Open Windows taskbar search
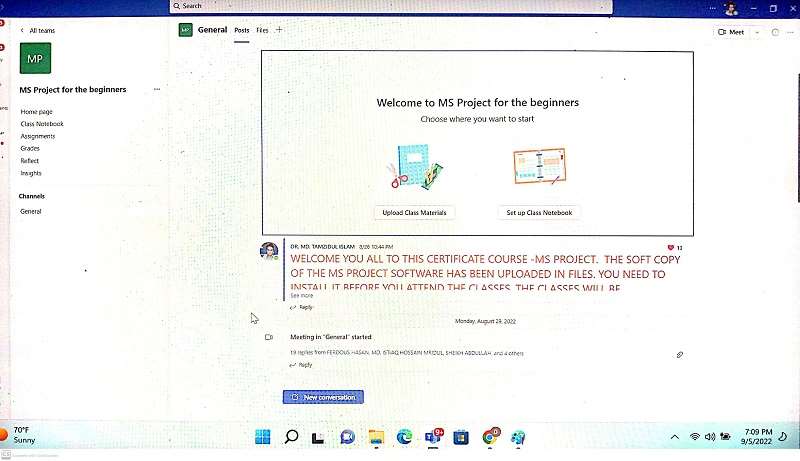Screen dimensions: 800x461 point(291,437)
